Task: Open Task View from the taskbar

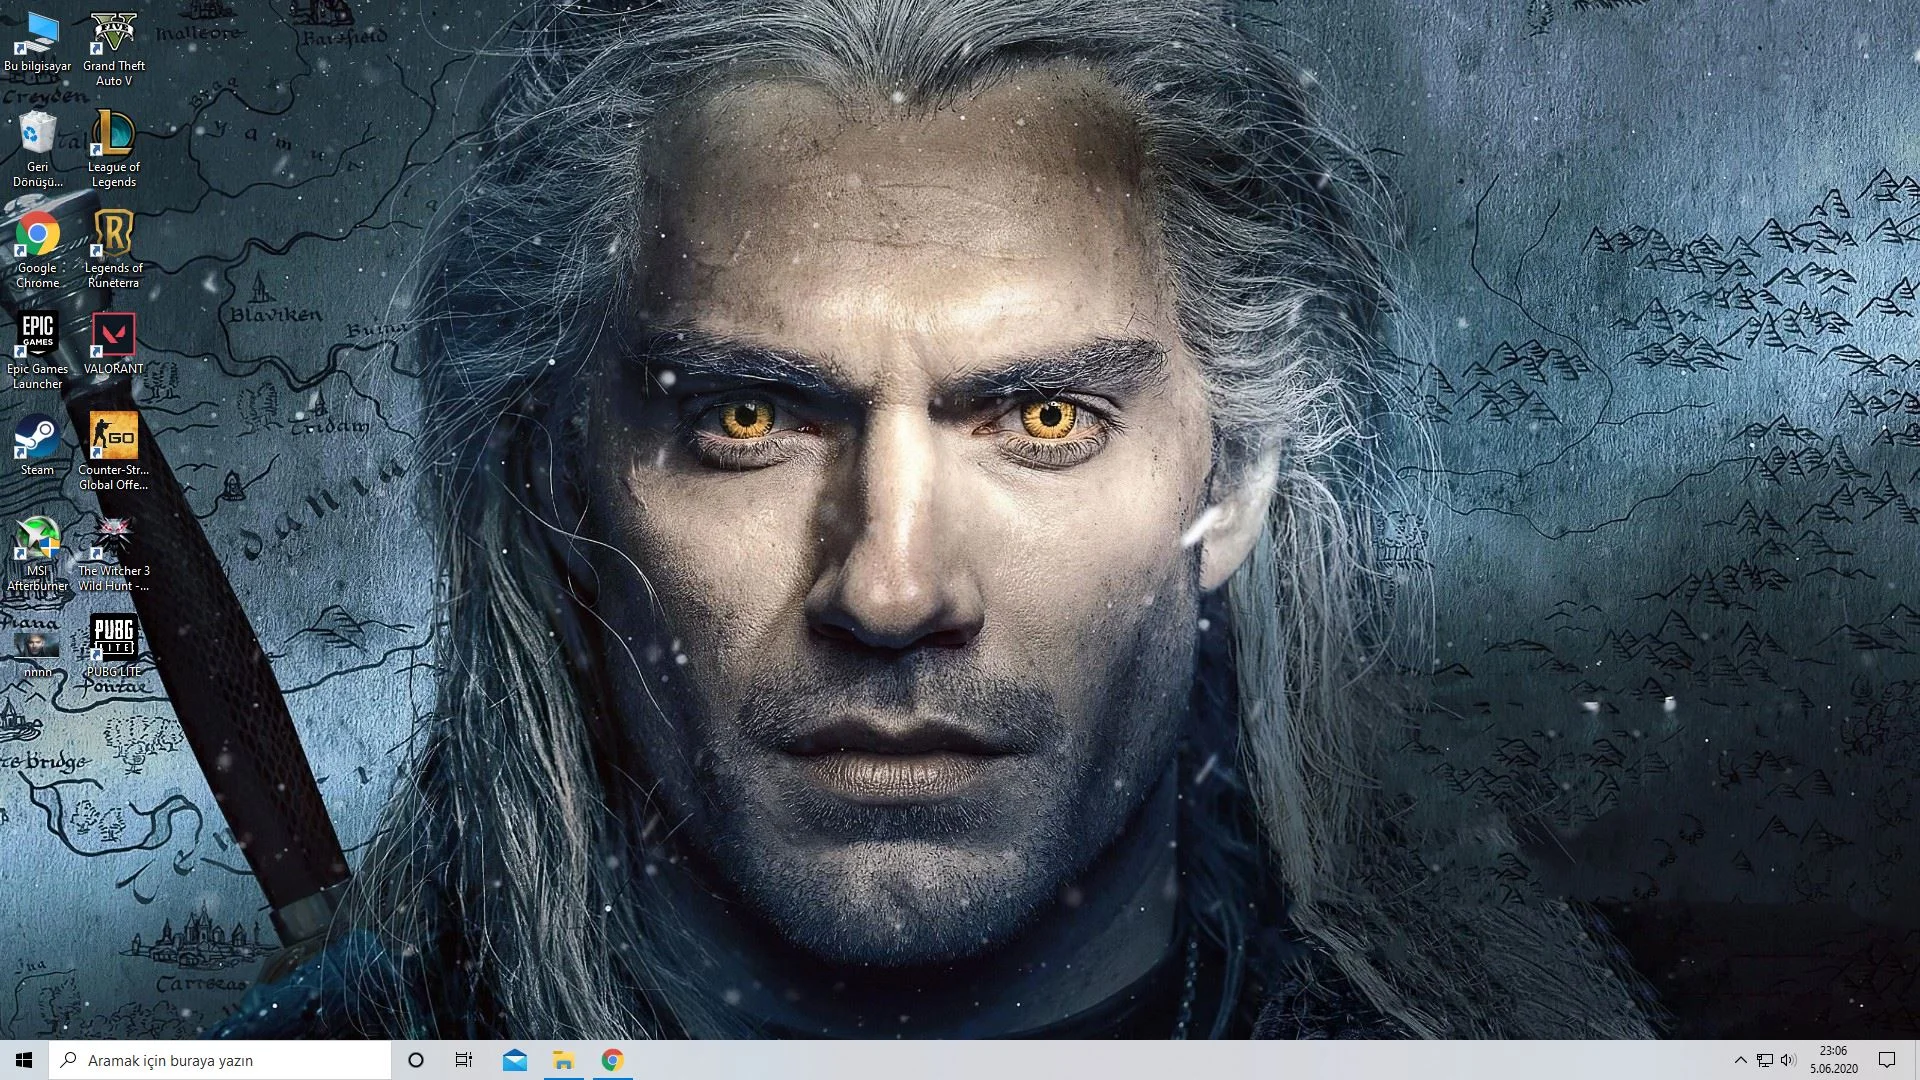Action: pos(464,1060)
